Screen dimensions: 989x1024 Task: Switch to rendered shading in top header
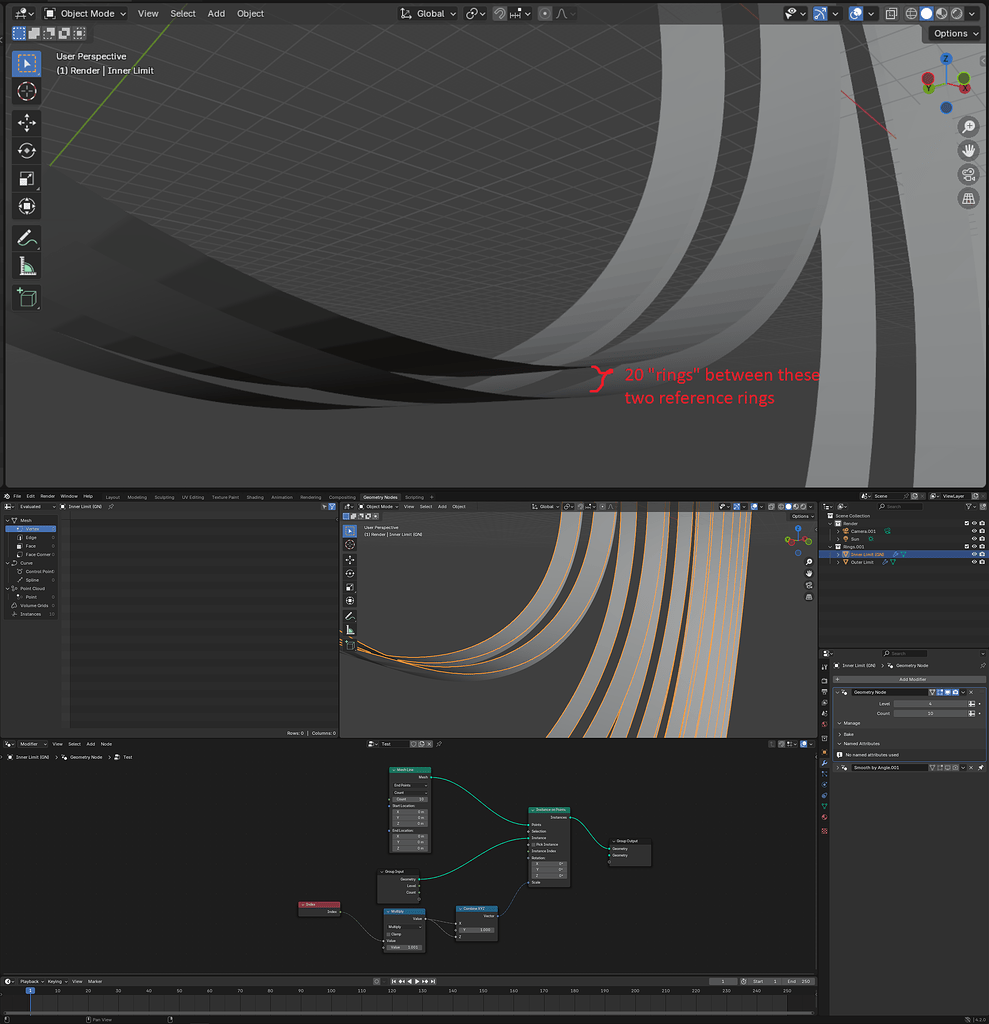(x=956, y=14)
